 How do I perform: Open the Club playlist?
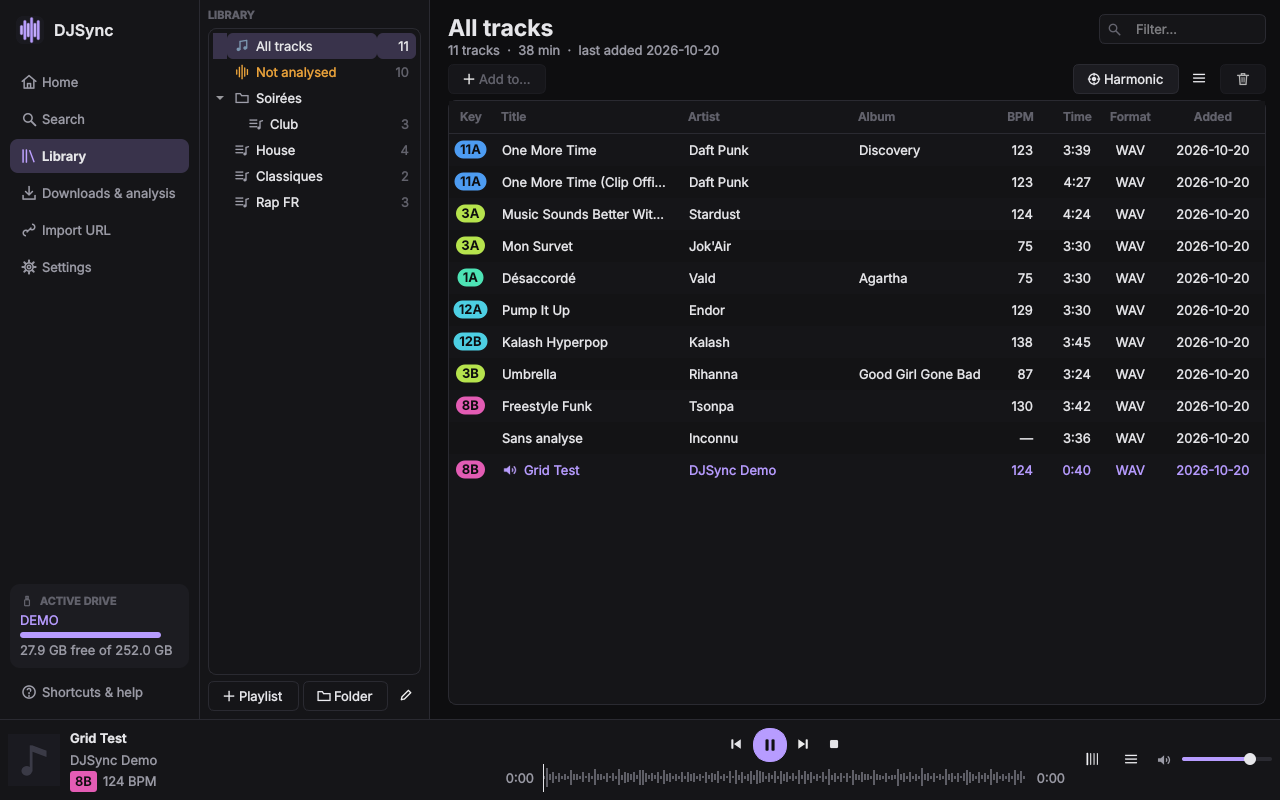click(x=314, y=124)
